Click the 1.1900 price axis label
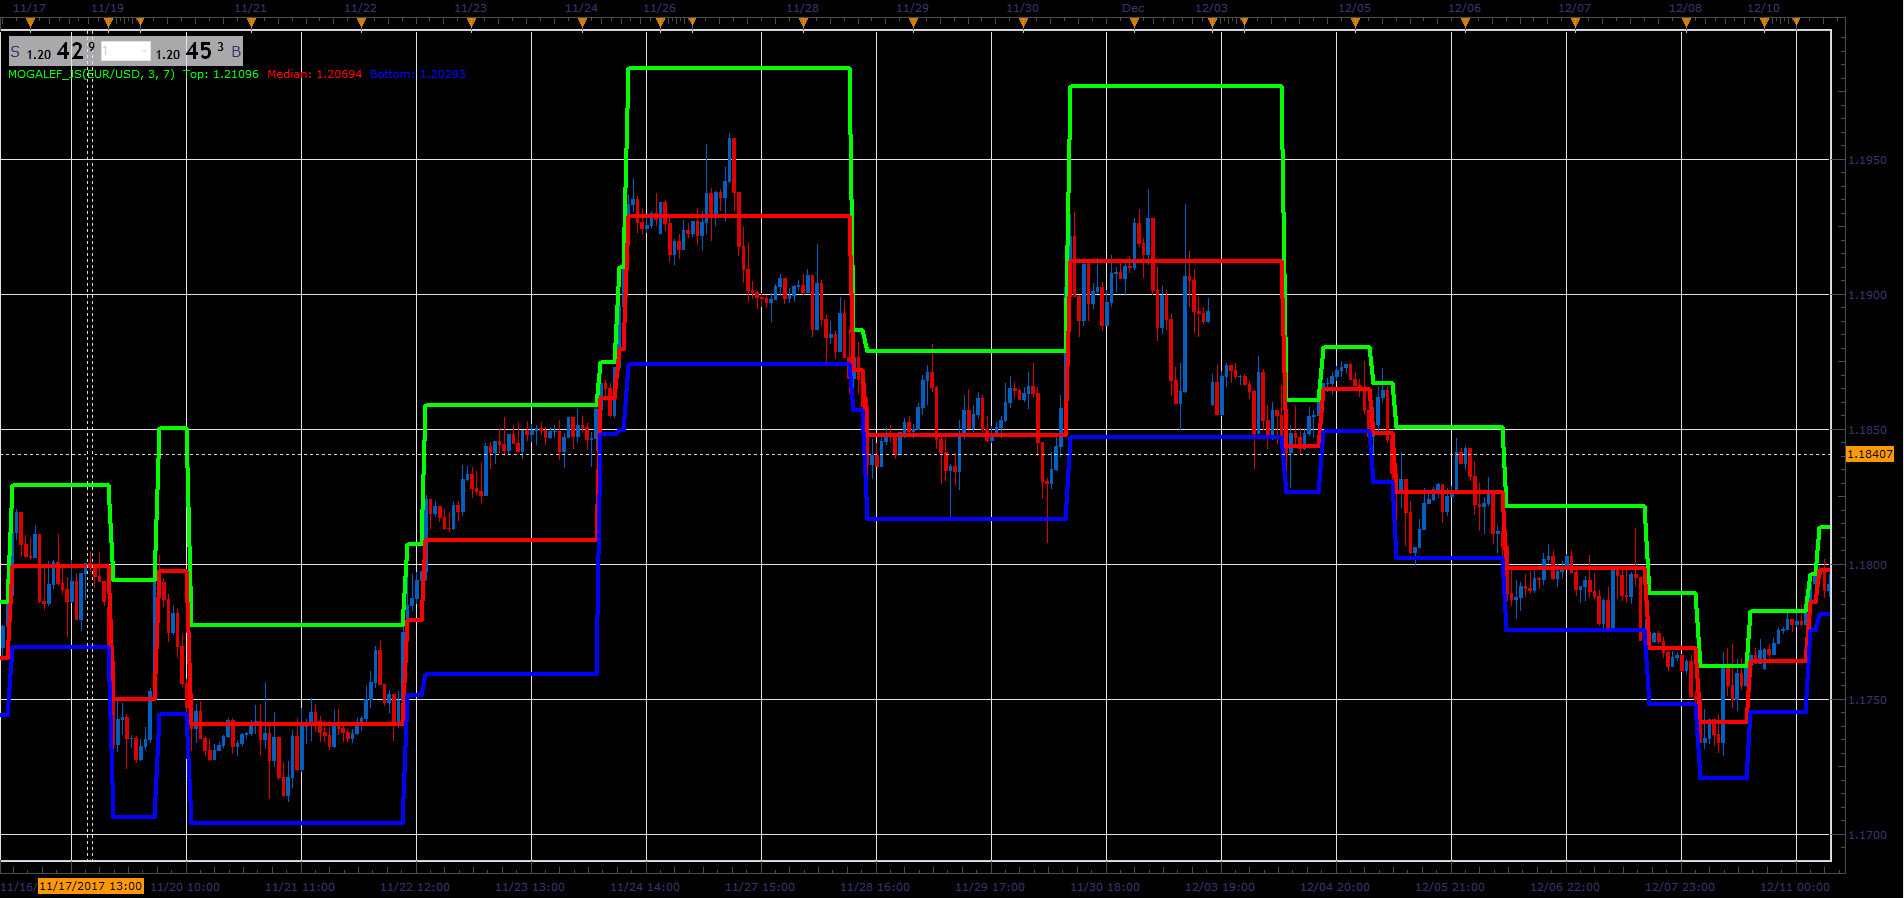The width and height of the screenshot is (1904, 898). [x=1867, y=295]
